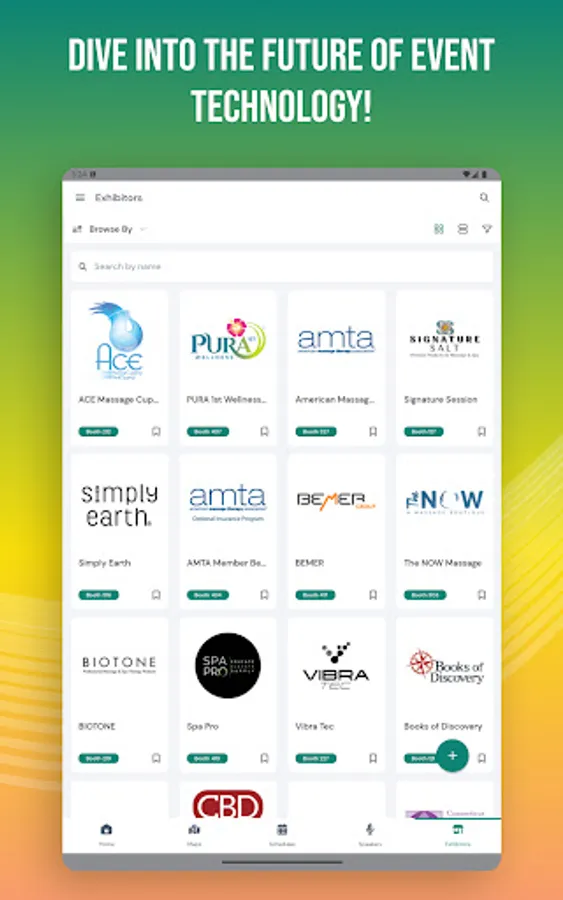Tap booth badge on Spa Pro card
563x900 pixels.
coord(207,758)
